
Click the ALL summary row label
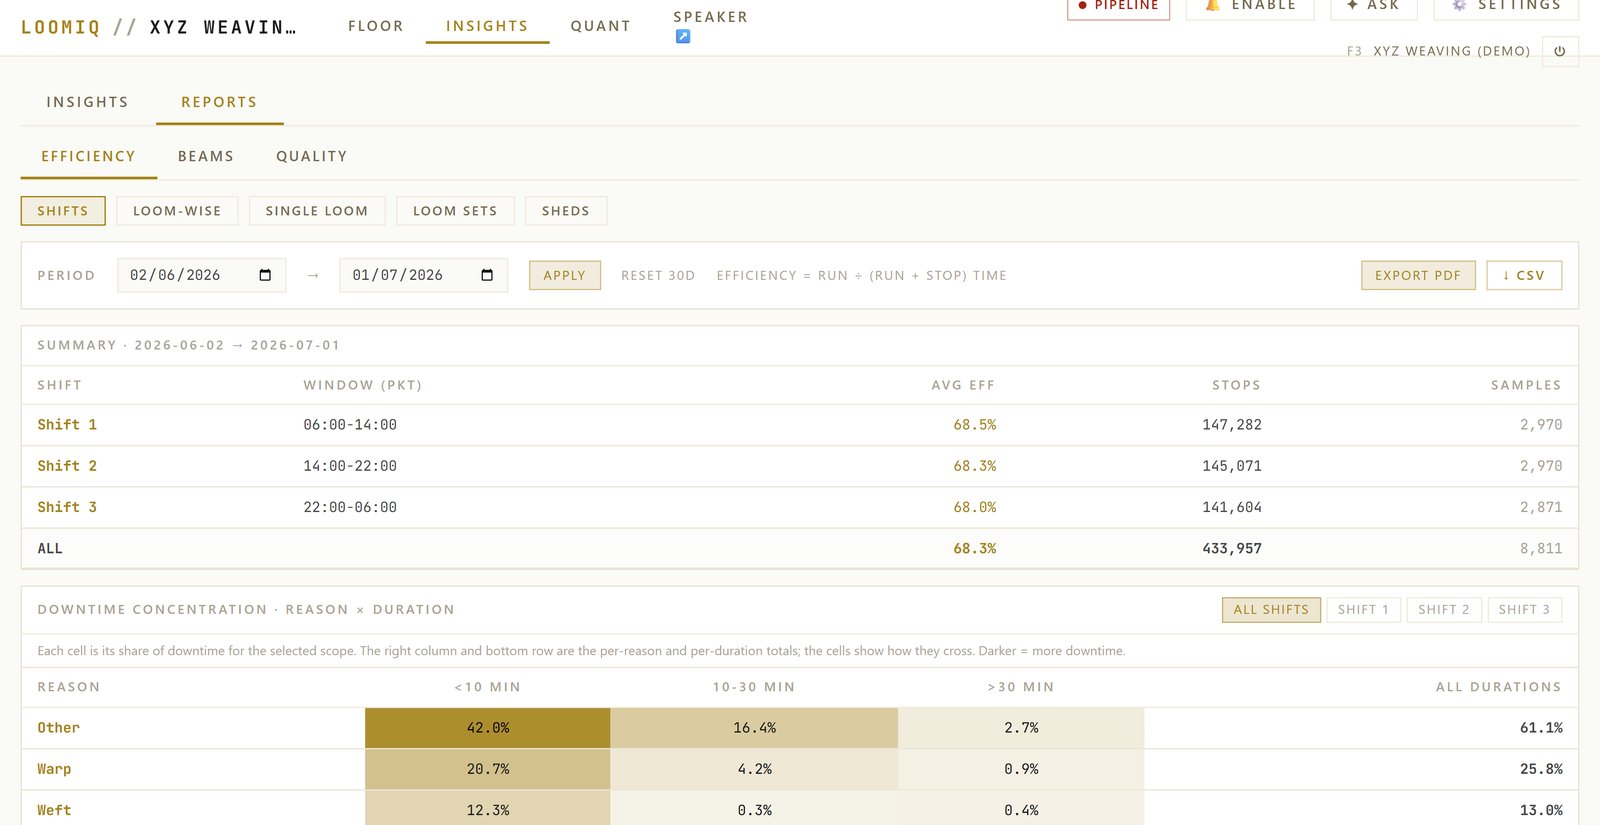pyautogui.click(x=50, y=549)
